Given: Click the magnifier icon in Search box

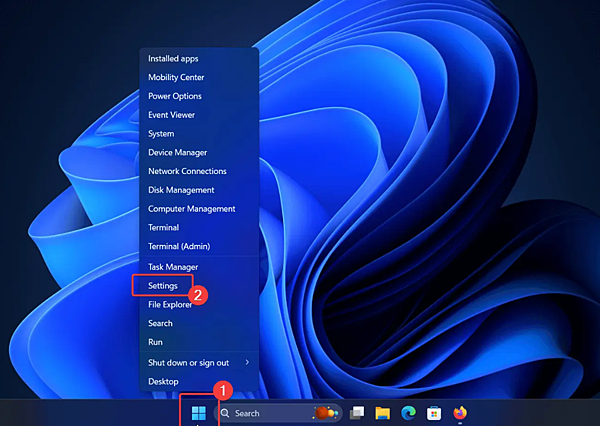Looking at the screenshot, I should [x=225, y=413].
